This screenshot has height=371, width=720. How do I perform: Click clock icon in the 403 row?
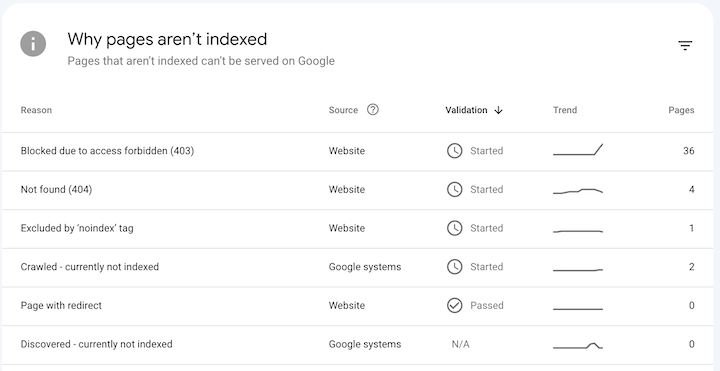tap(455, 151)
